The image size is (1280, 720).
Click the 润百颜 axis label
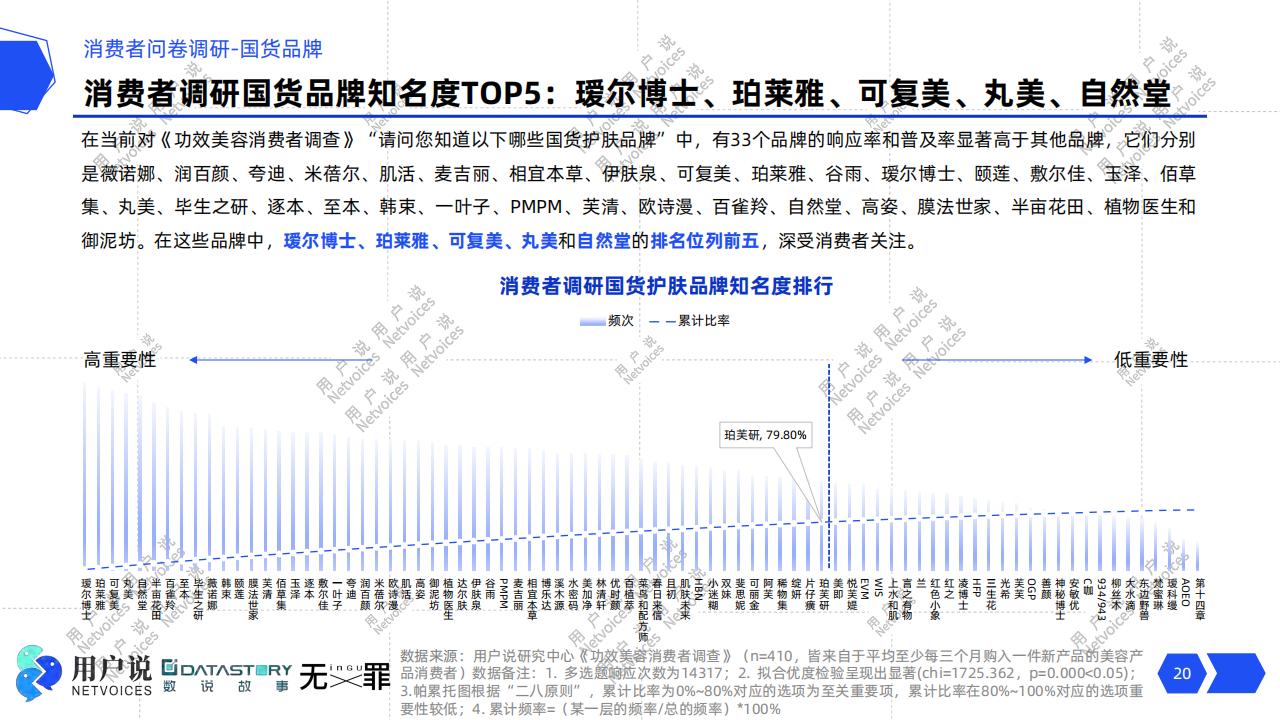[365, 594]
